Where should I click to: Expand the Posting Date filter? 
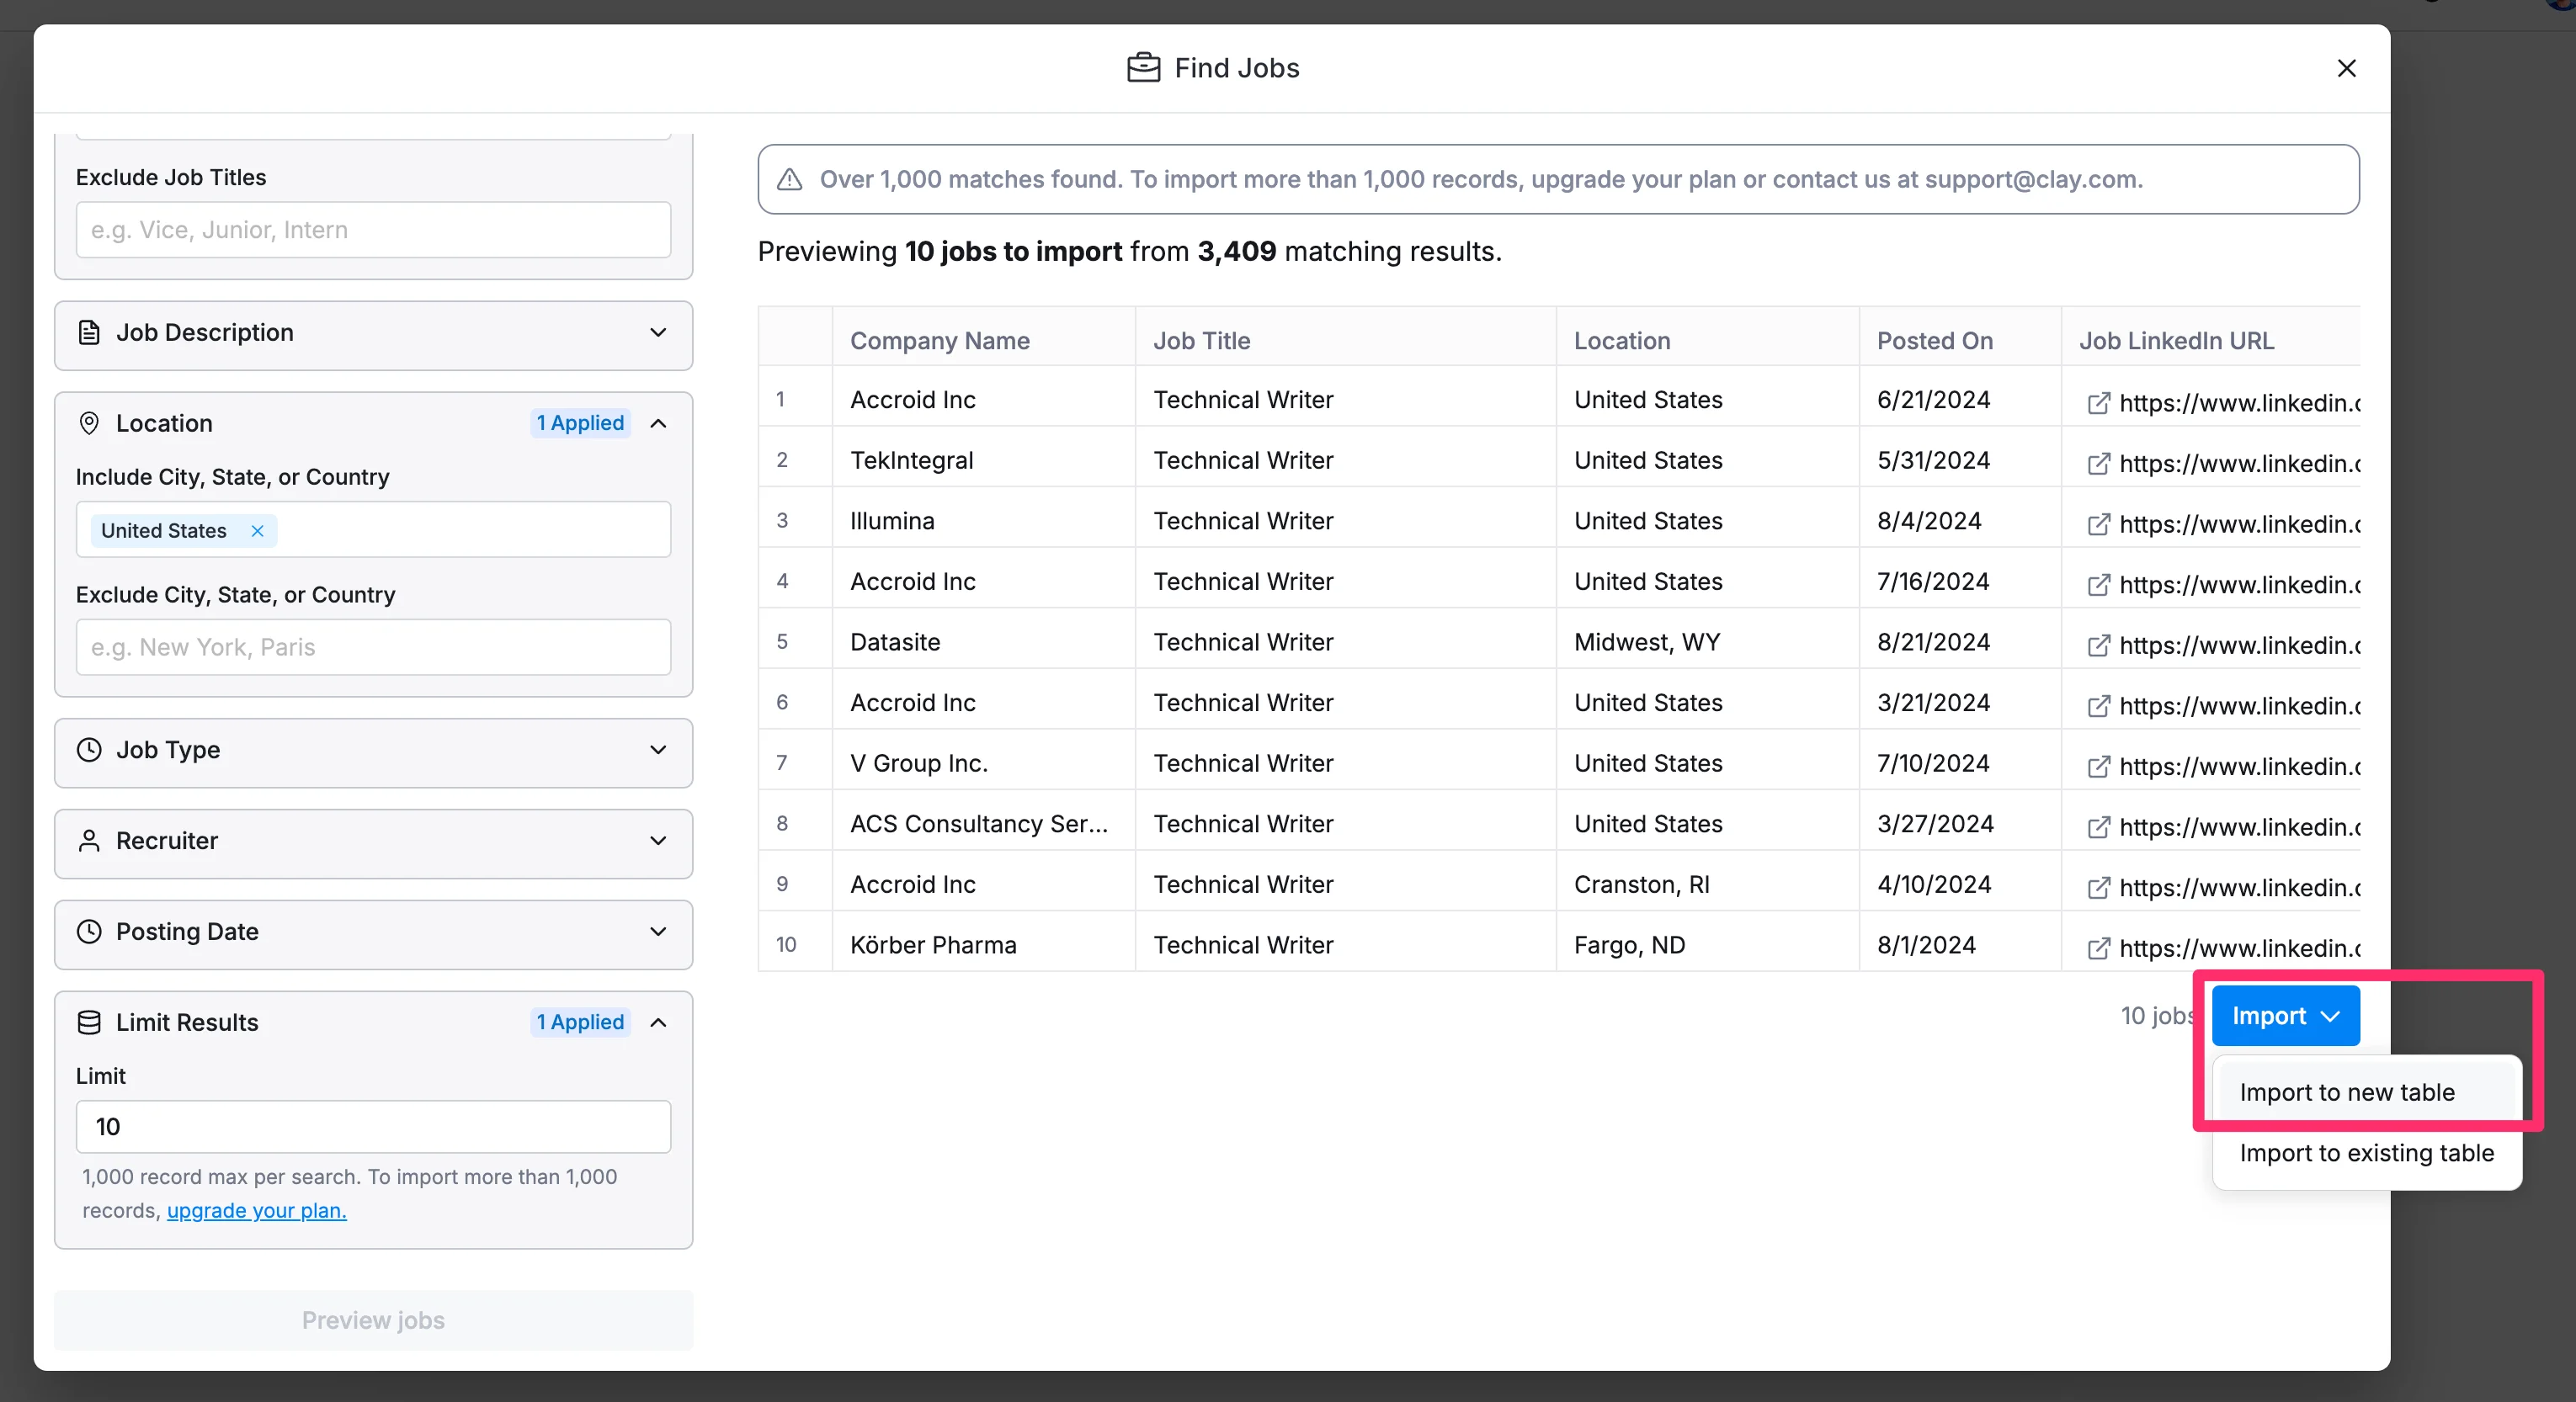pyautogui.click(x=658, y=931)
